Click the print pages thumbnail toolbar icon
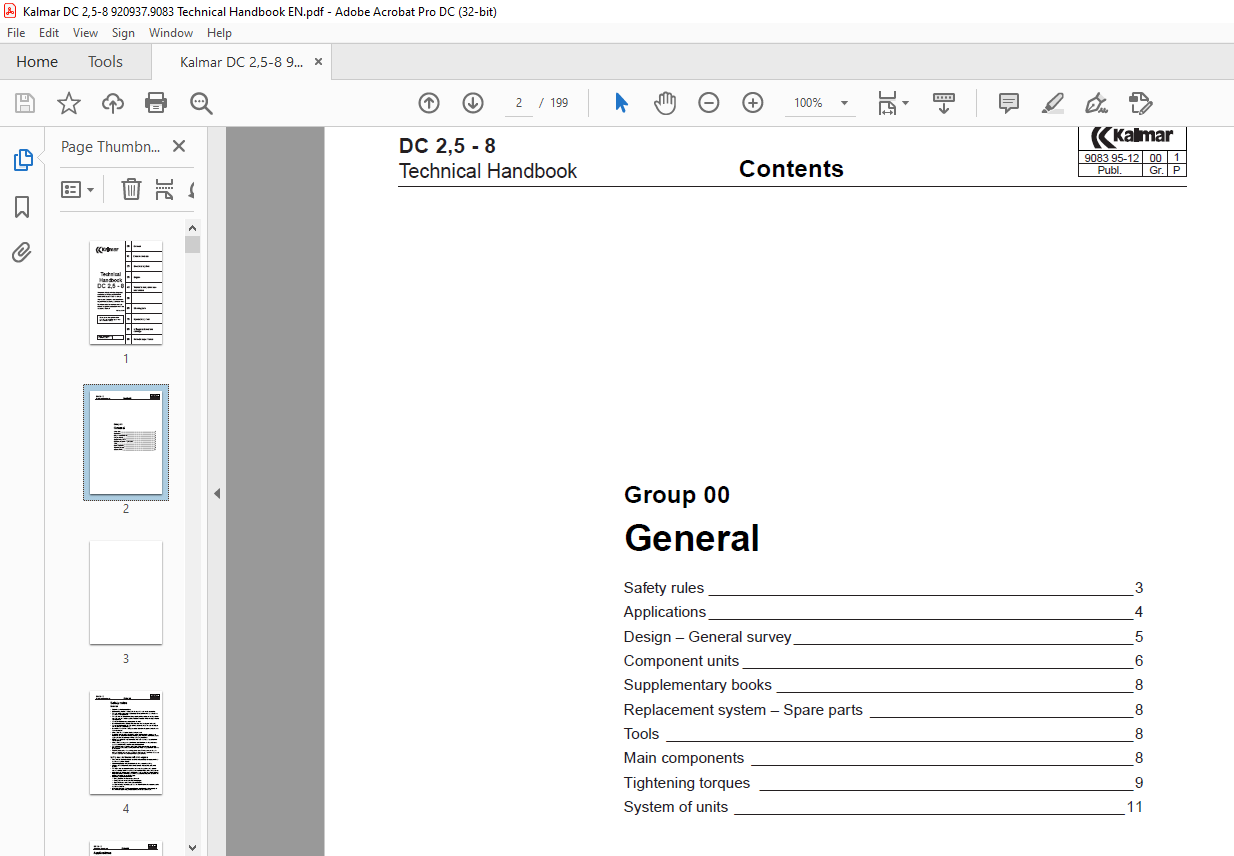The image size is (1234, 856). tap(165, 189)
